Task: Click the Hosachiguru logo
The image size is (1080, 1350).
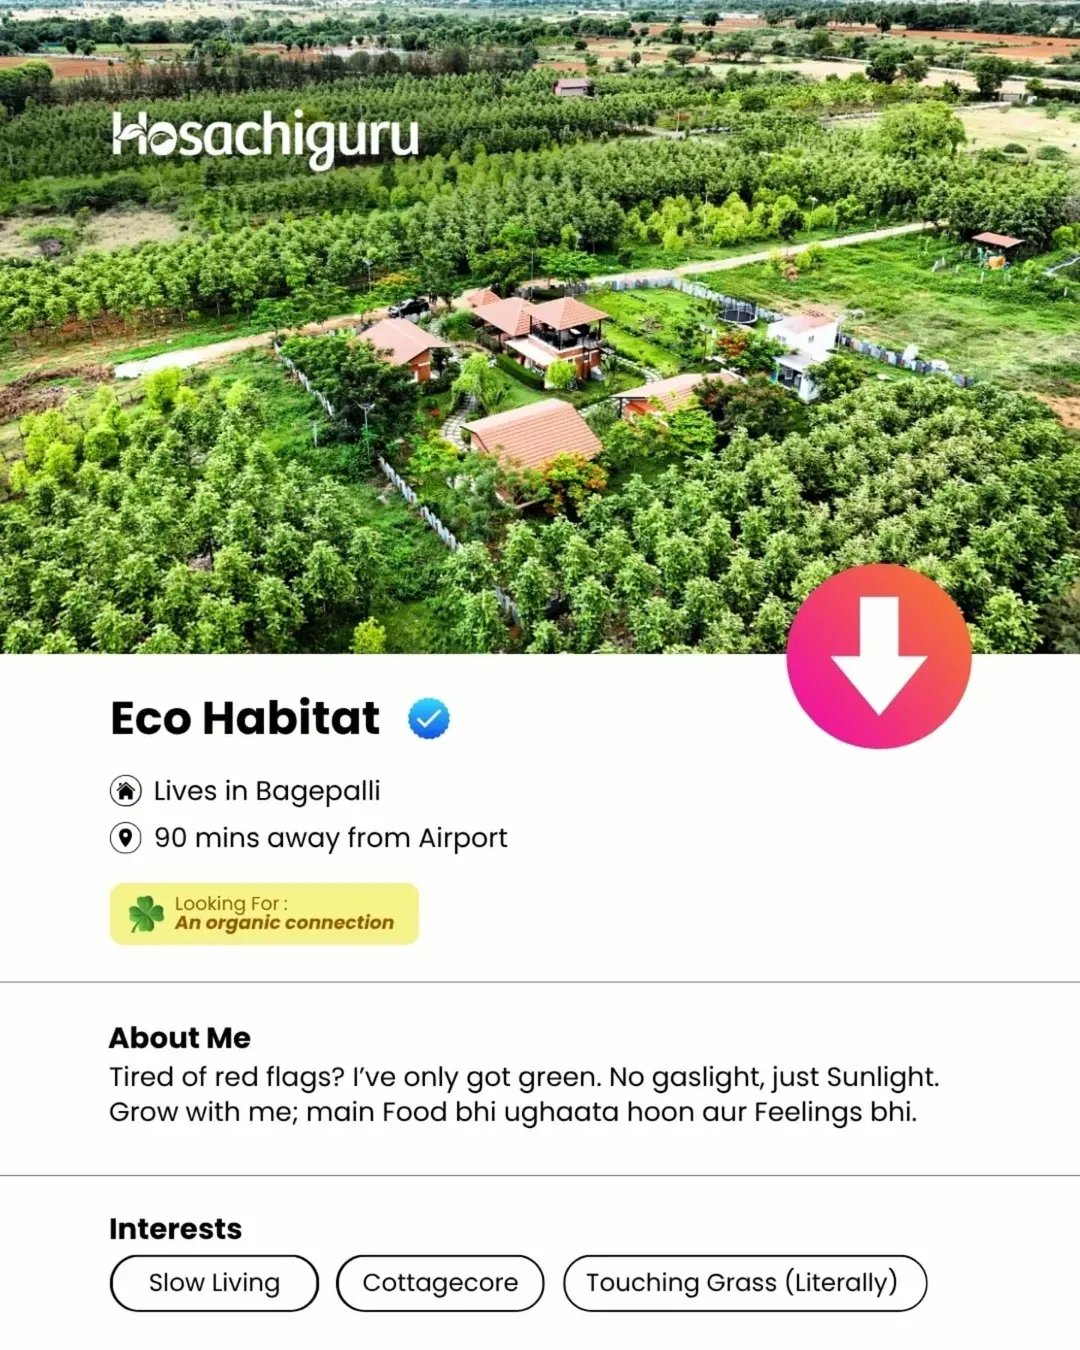Action: click(265, 138)
